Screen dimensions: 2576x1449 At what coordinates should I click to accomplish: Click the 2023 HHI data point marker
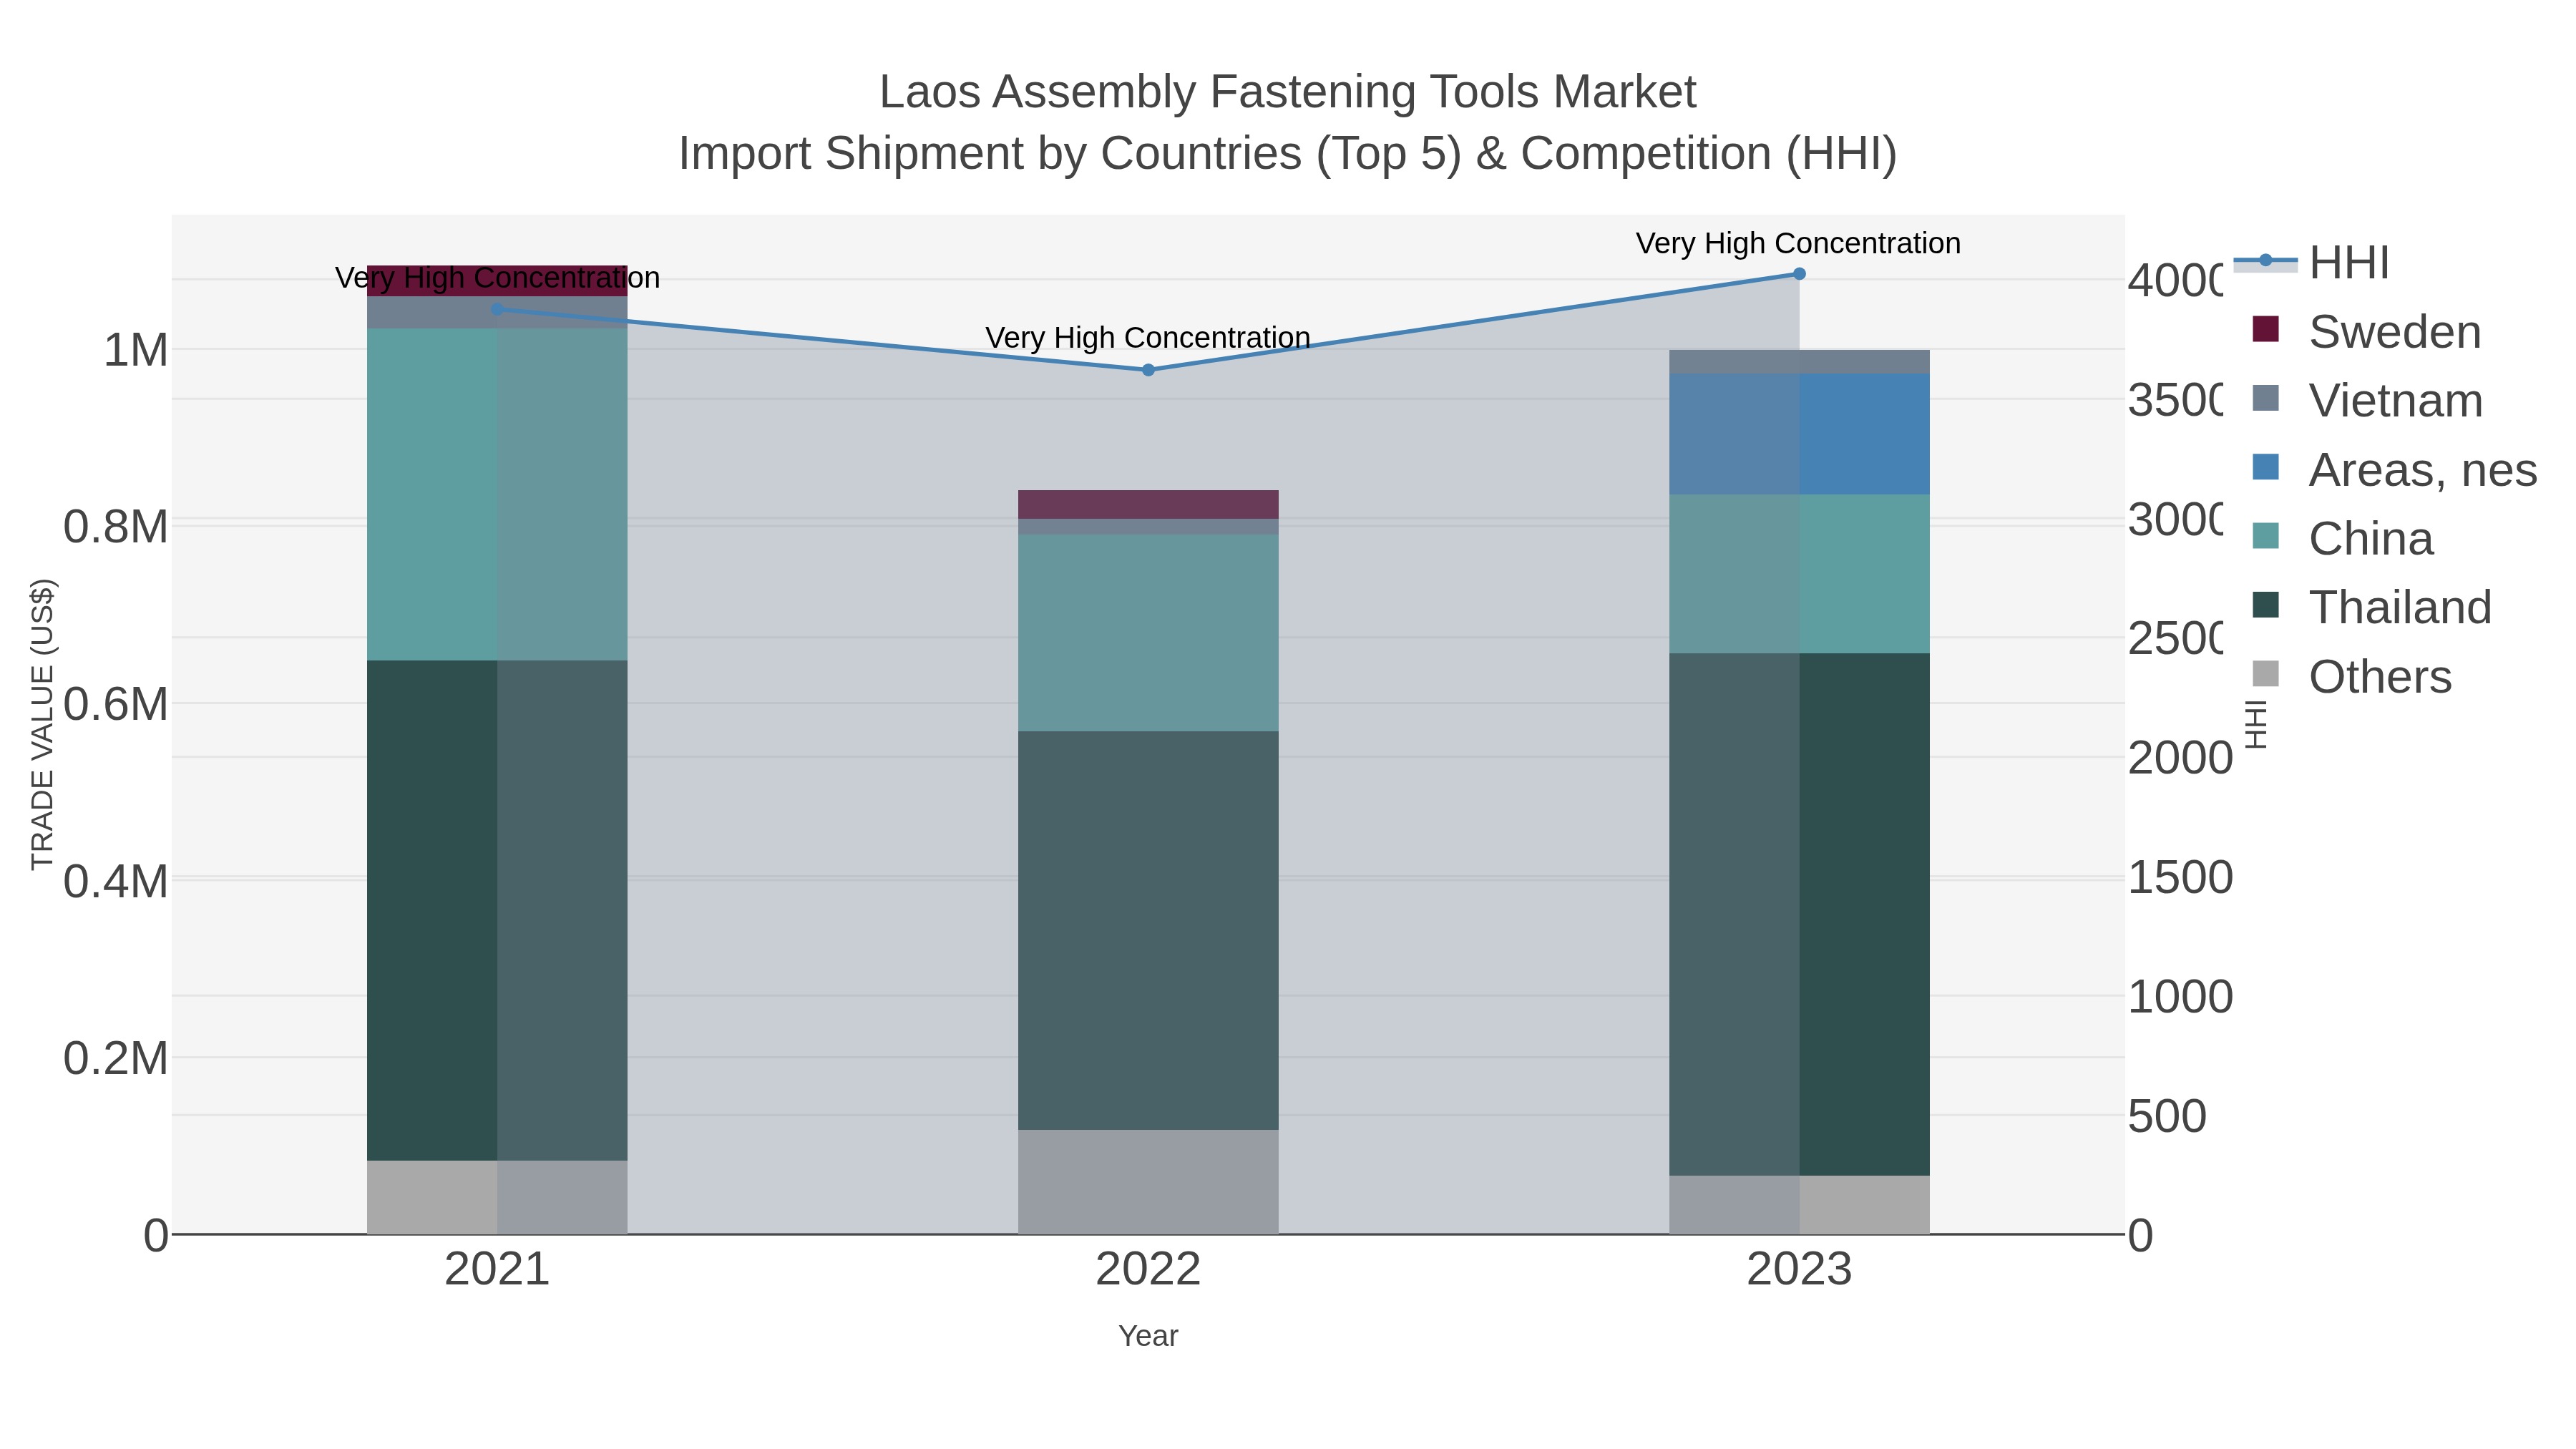pos(1799,274)
